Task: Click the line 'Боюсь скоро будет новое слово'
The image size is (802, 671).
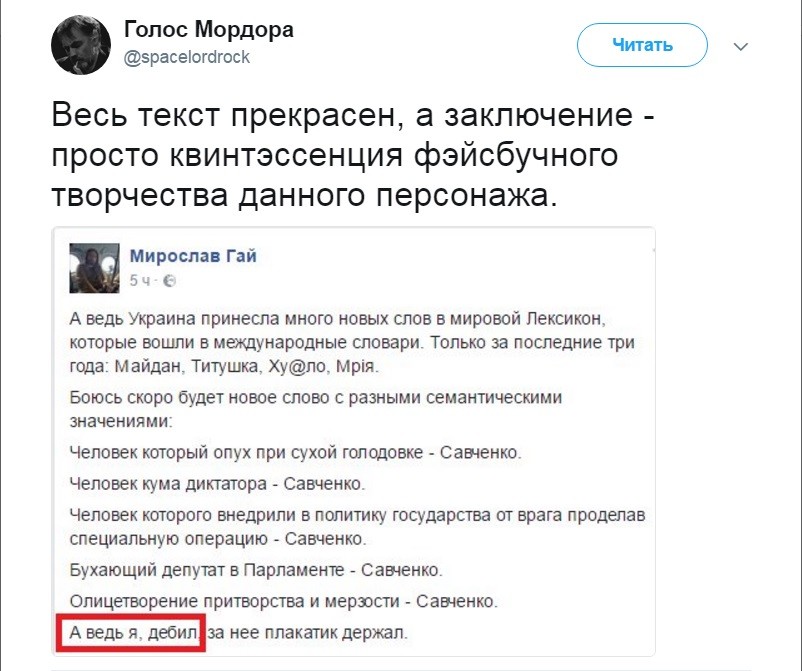Action: click(316, 397)
